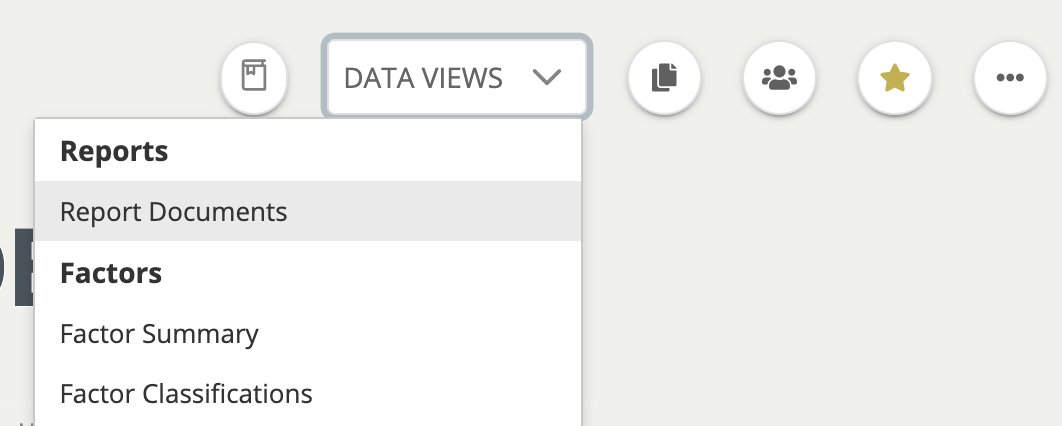Duplicate using the stacked pages icon
Viewport: 1062px width, 426px height.
pyautogui.click(x=664, y=77)
